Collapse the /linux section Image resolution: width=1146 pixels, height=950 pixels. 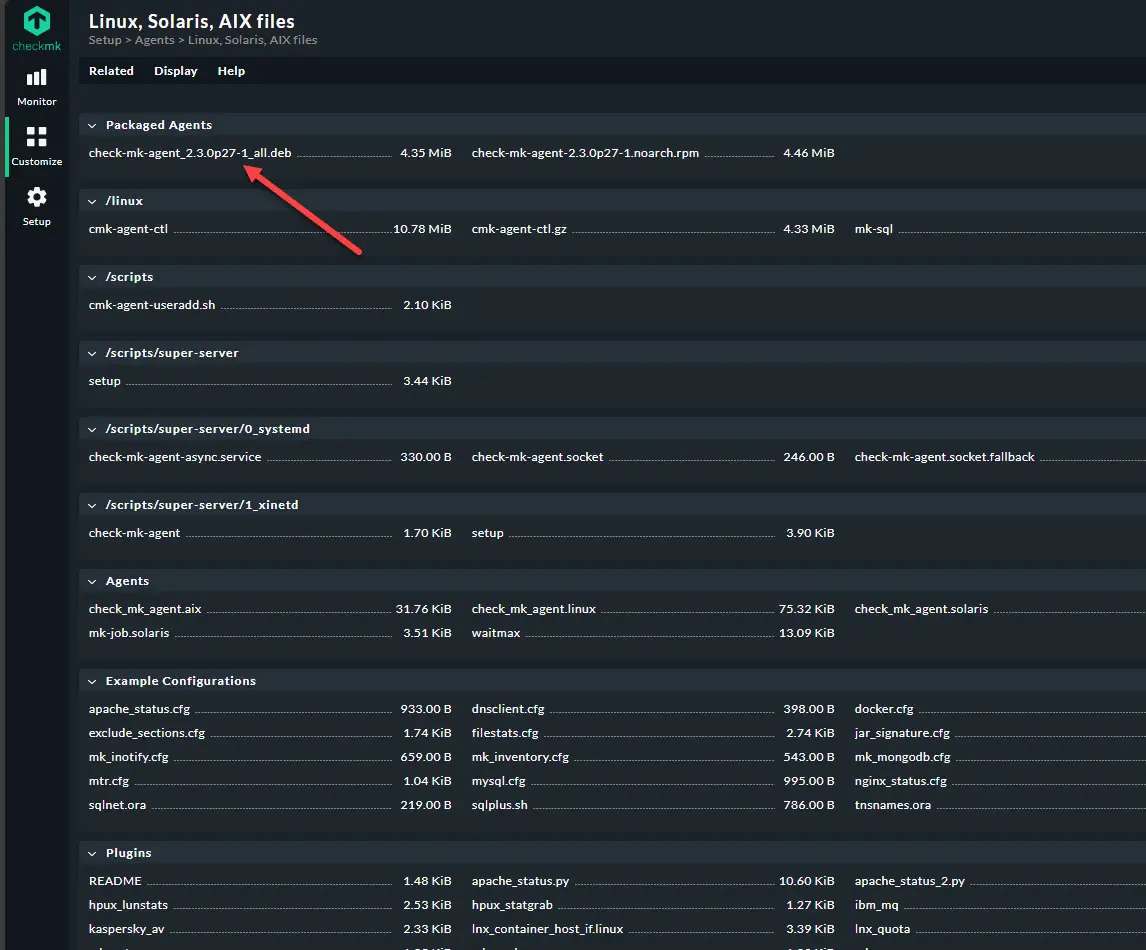(x=92, y=202)
